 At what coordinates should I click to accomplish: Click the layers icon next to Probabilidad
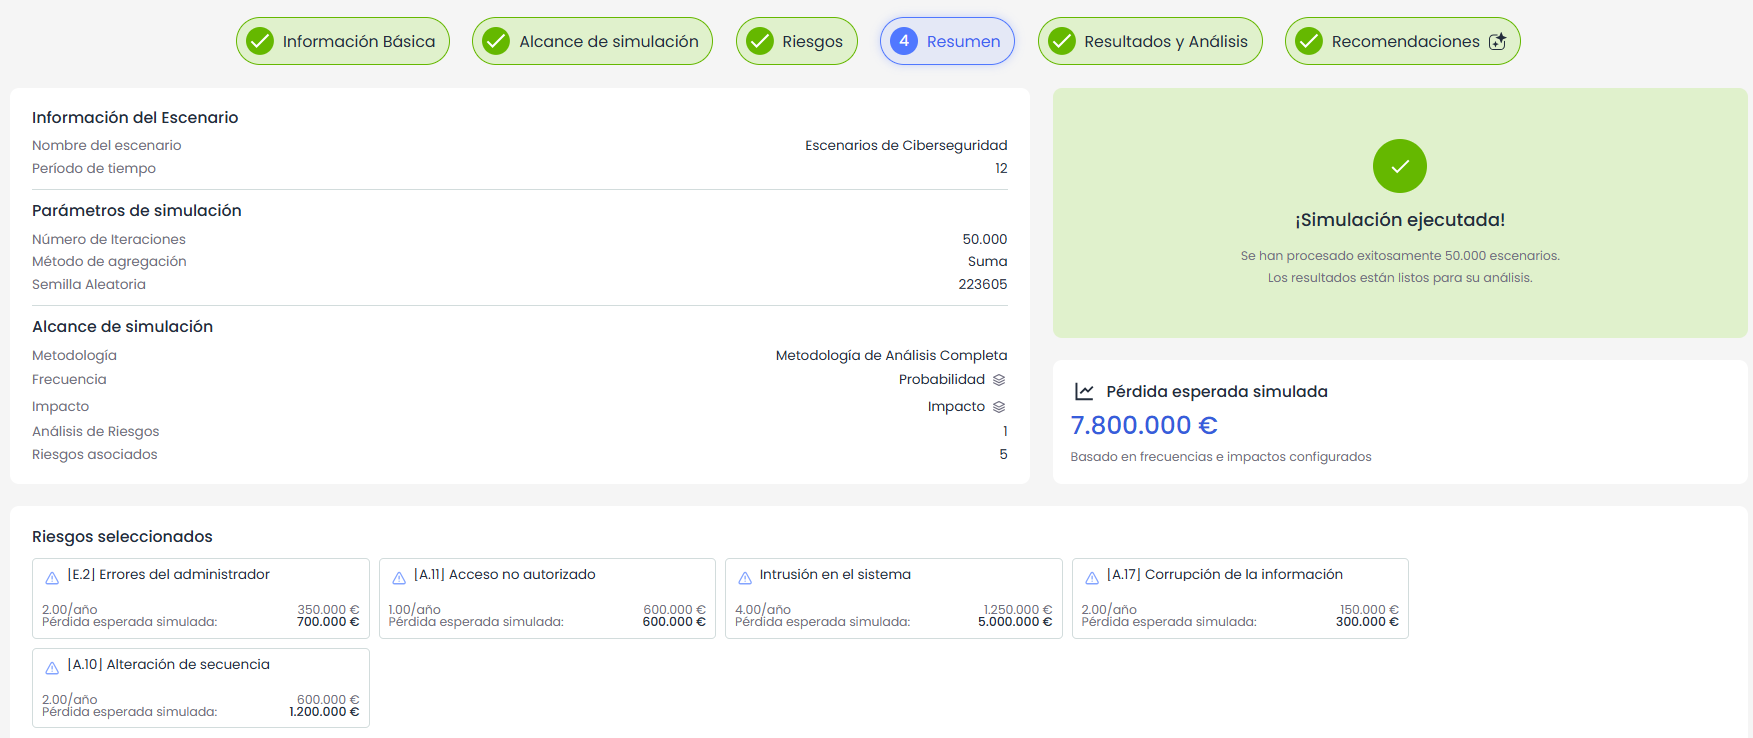(999, 380)
